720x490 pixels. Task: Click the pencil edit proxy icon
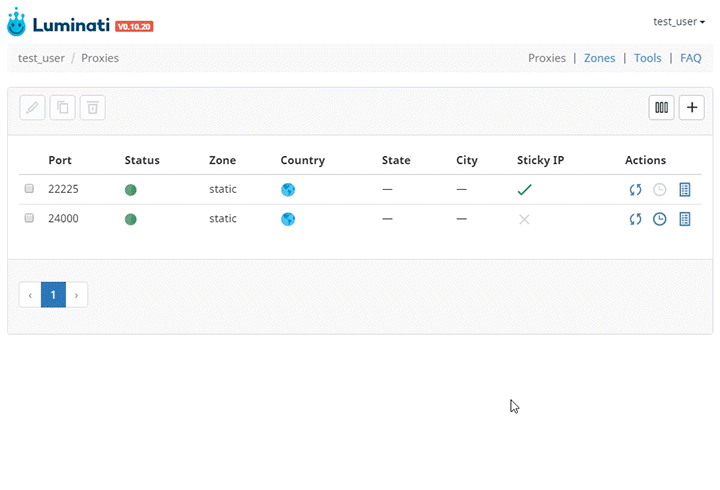pos(32,107)
